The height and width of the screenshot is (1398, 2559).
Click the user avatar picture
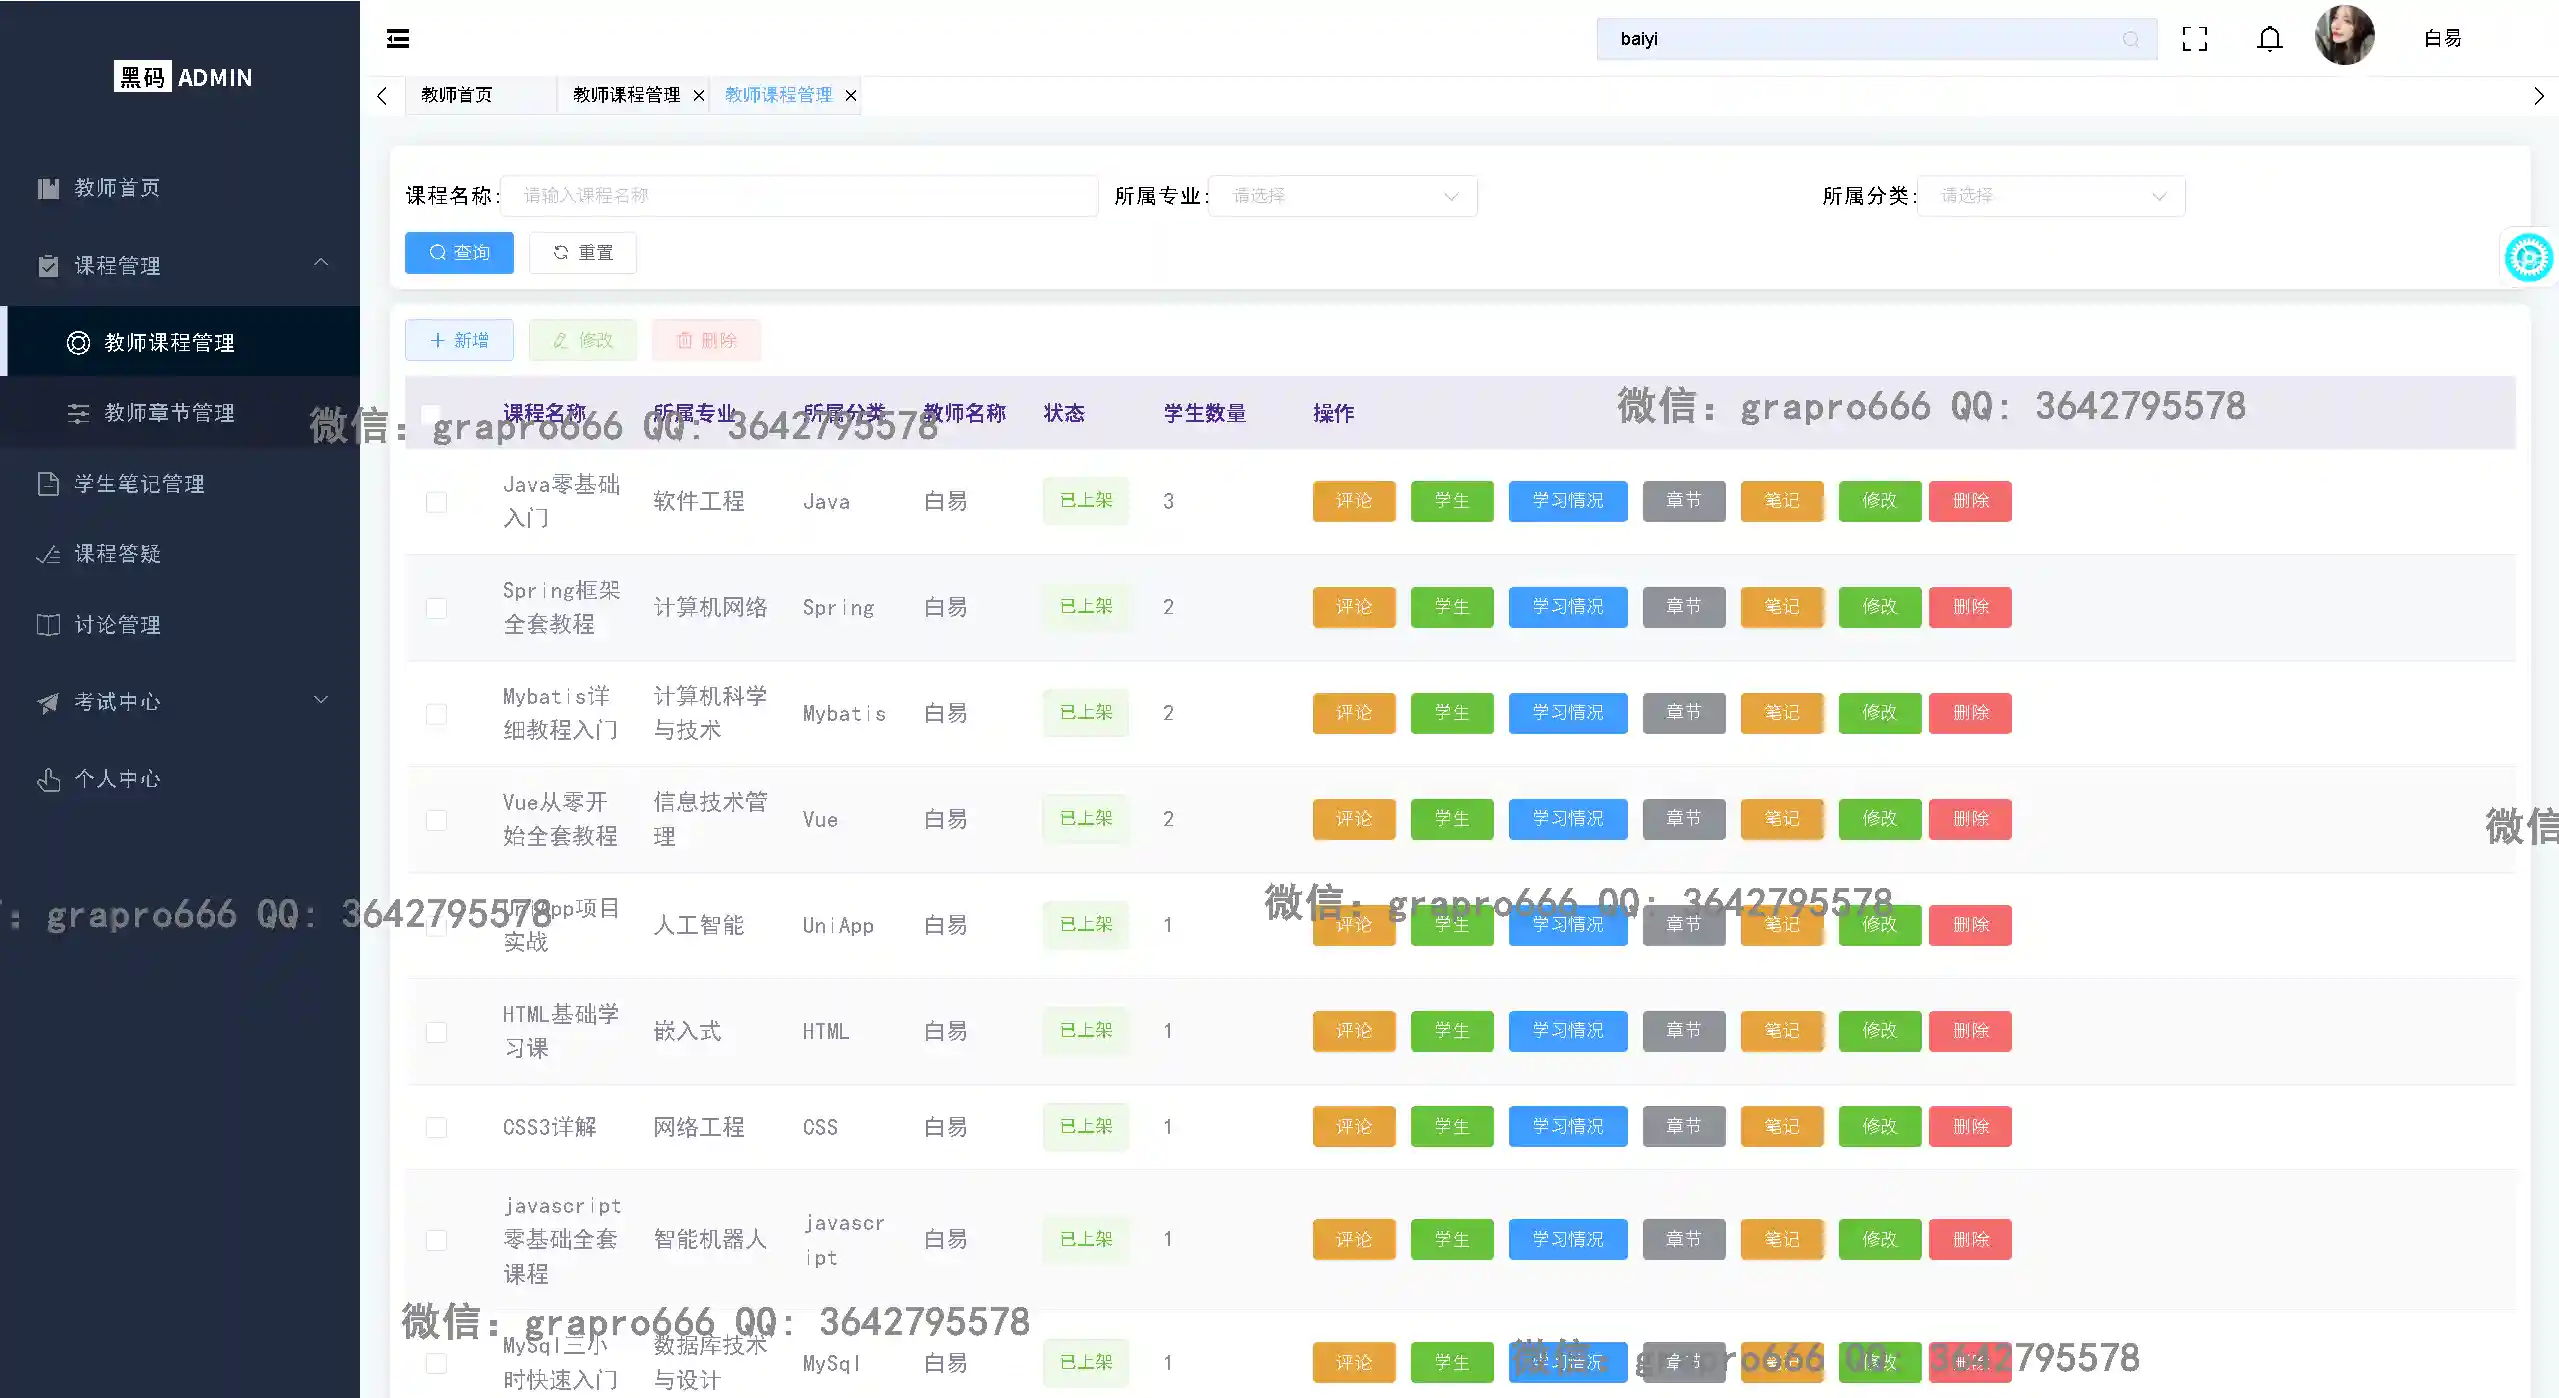2344,36
